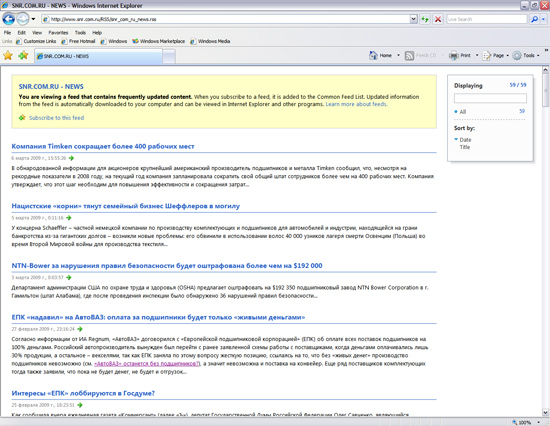
Task: Click Free Hotmail bookmark
Action: tap(78, 41)
